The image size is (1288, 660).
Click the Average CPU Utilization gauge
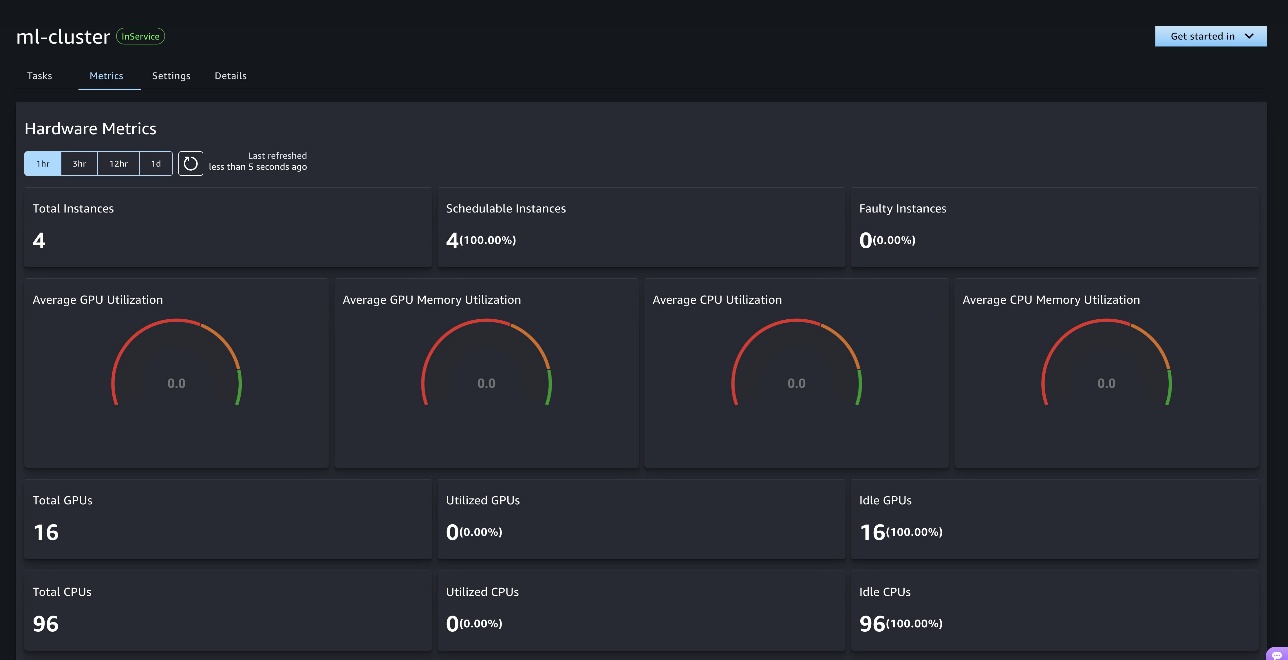point(796,363)
